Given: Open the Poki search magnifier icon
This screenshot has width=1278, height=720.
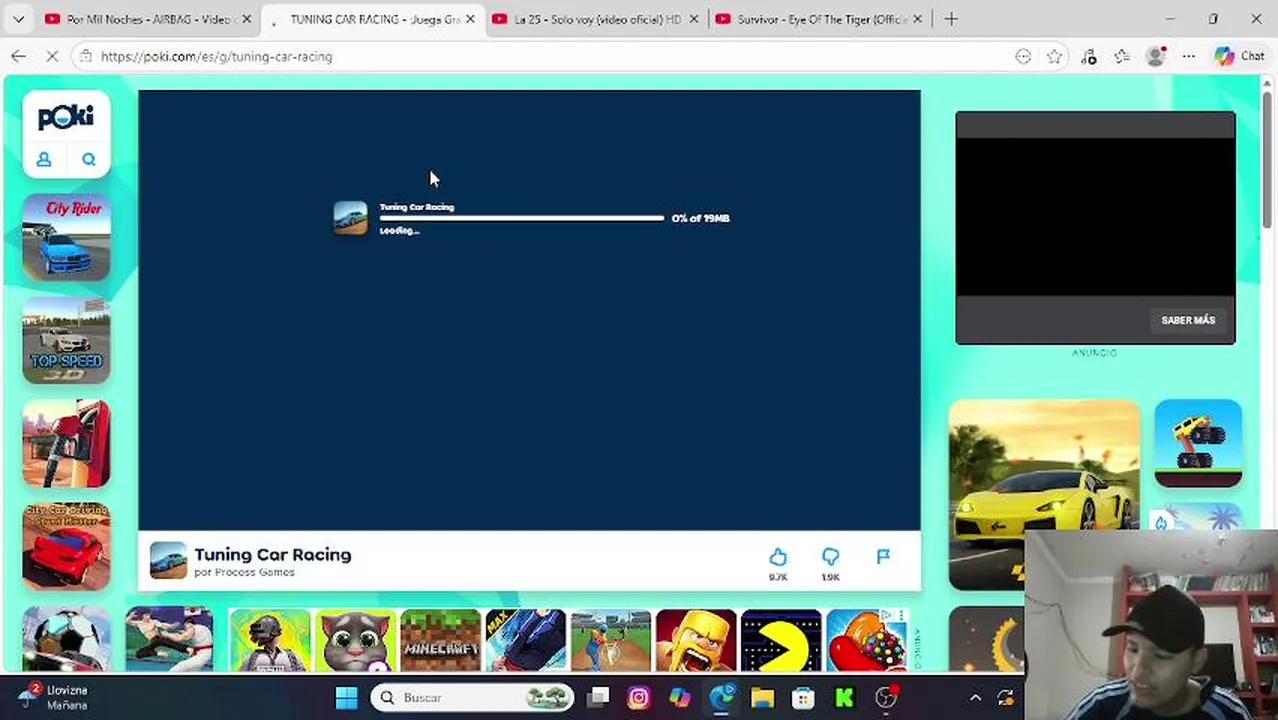Looking at the screenshot, I should pyautogui.click(x=89, y=159).
